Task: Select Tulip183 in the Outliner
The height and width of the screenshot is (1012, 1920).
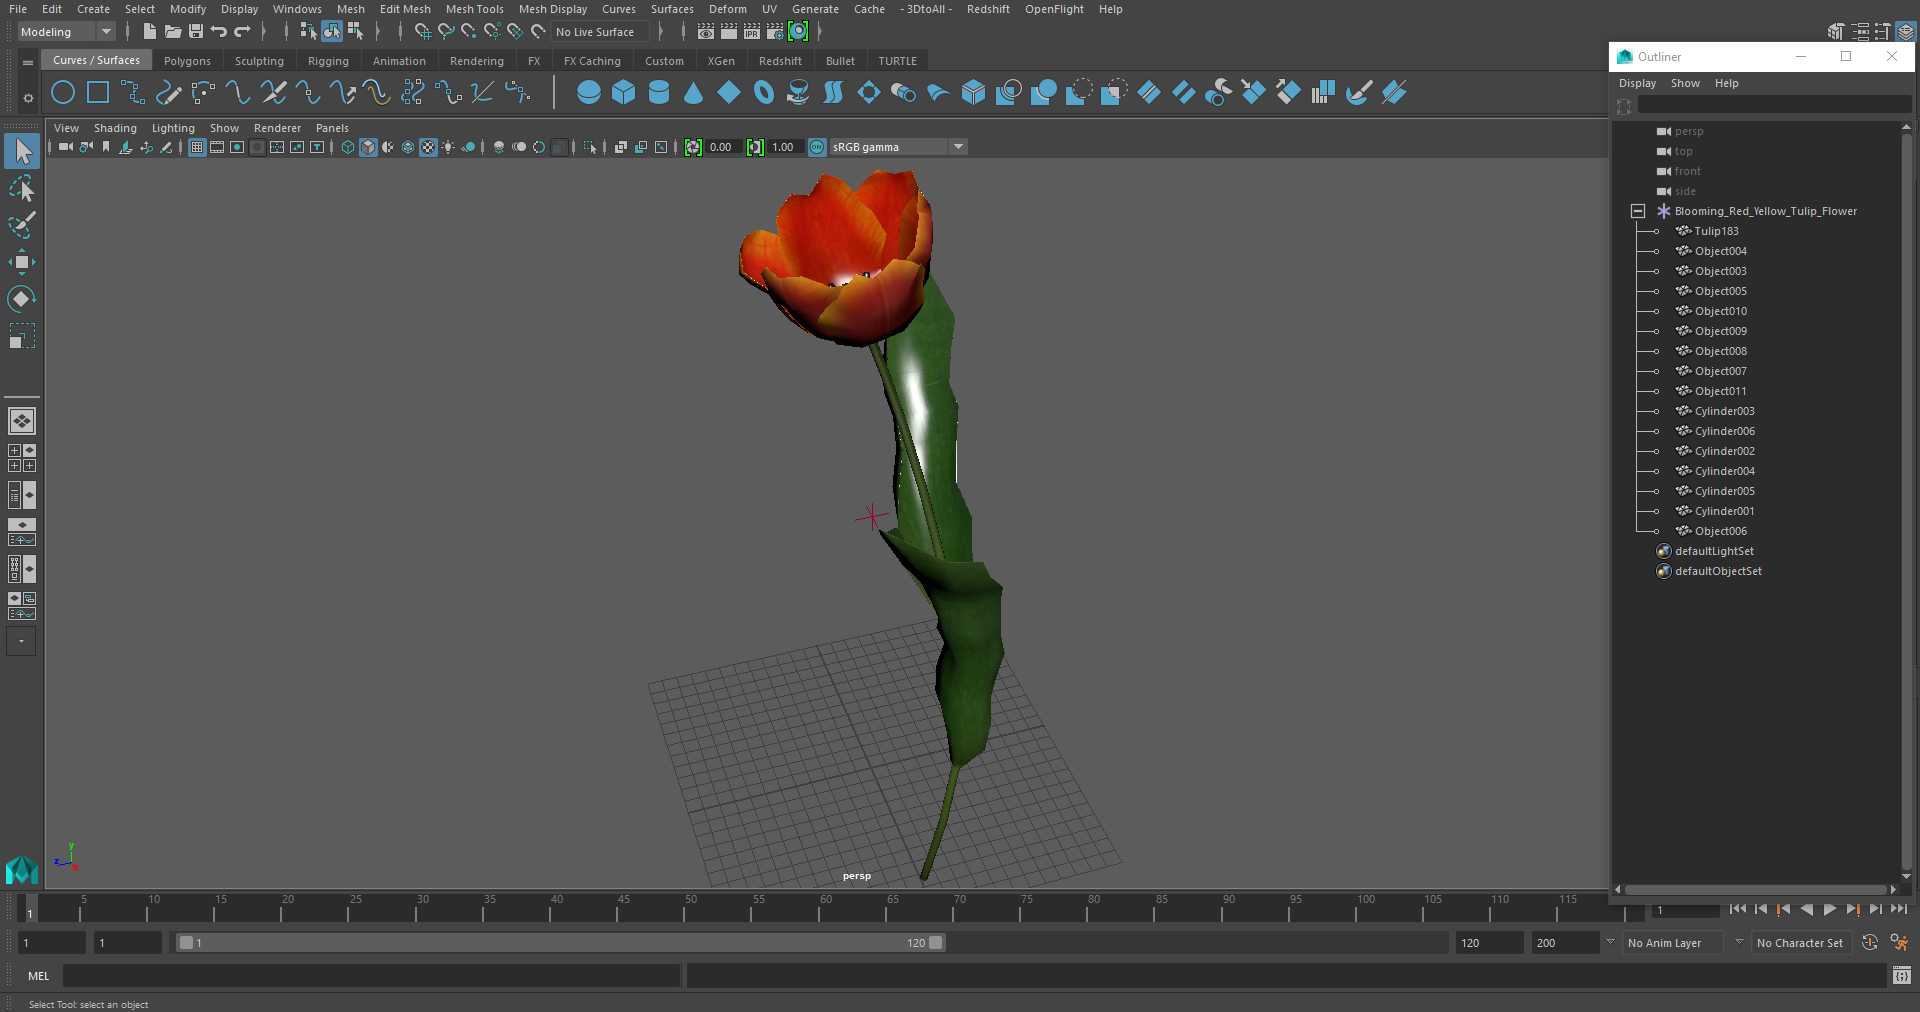Action: pyautogui.click(x=1716, y=231)
